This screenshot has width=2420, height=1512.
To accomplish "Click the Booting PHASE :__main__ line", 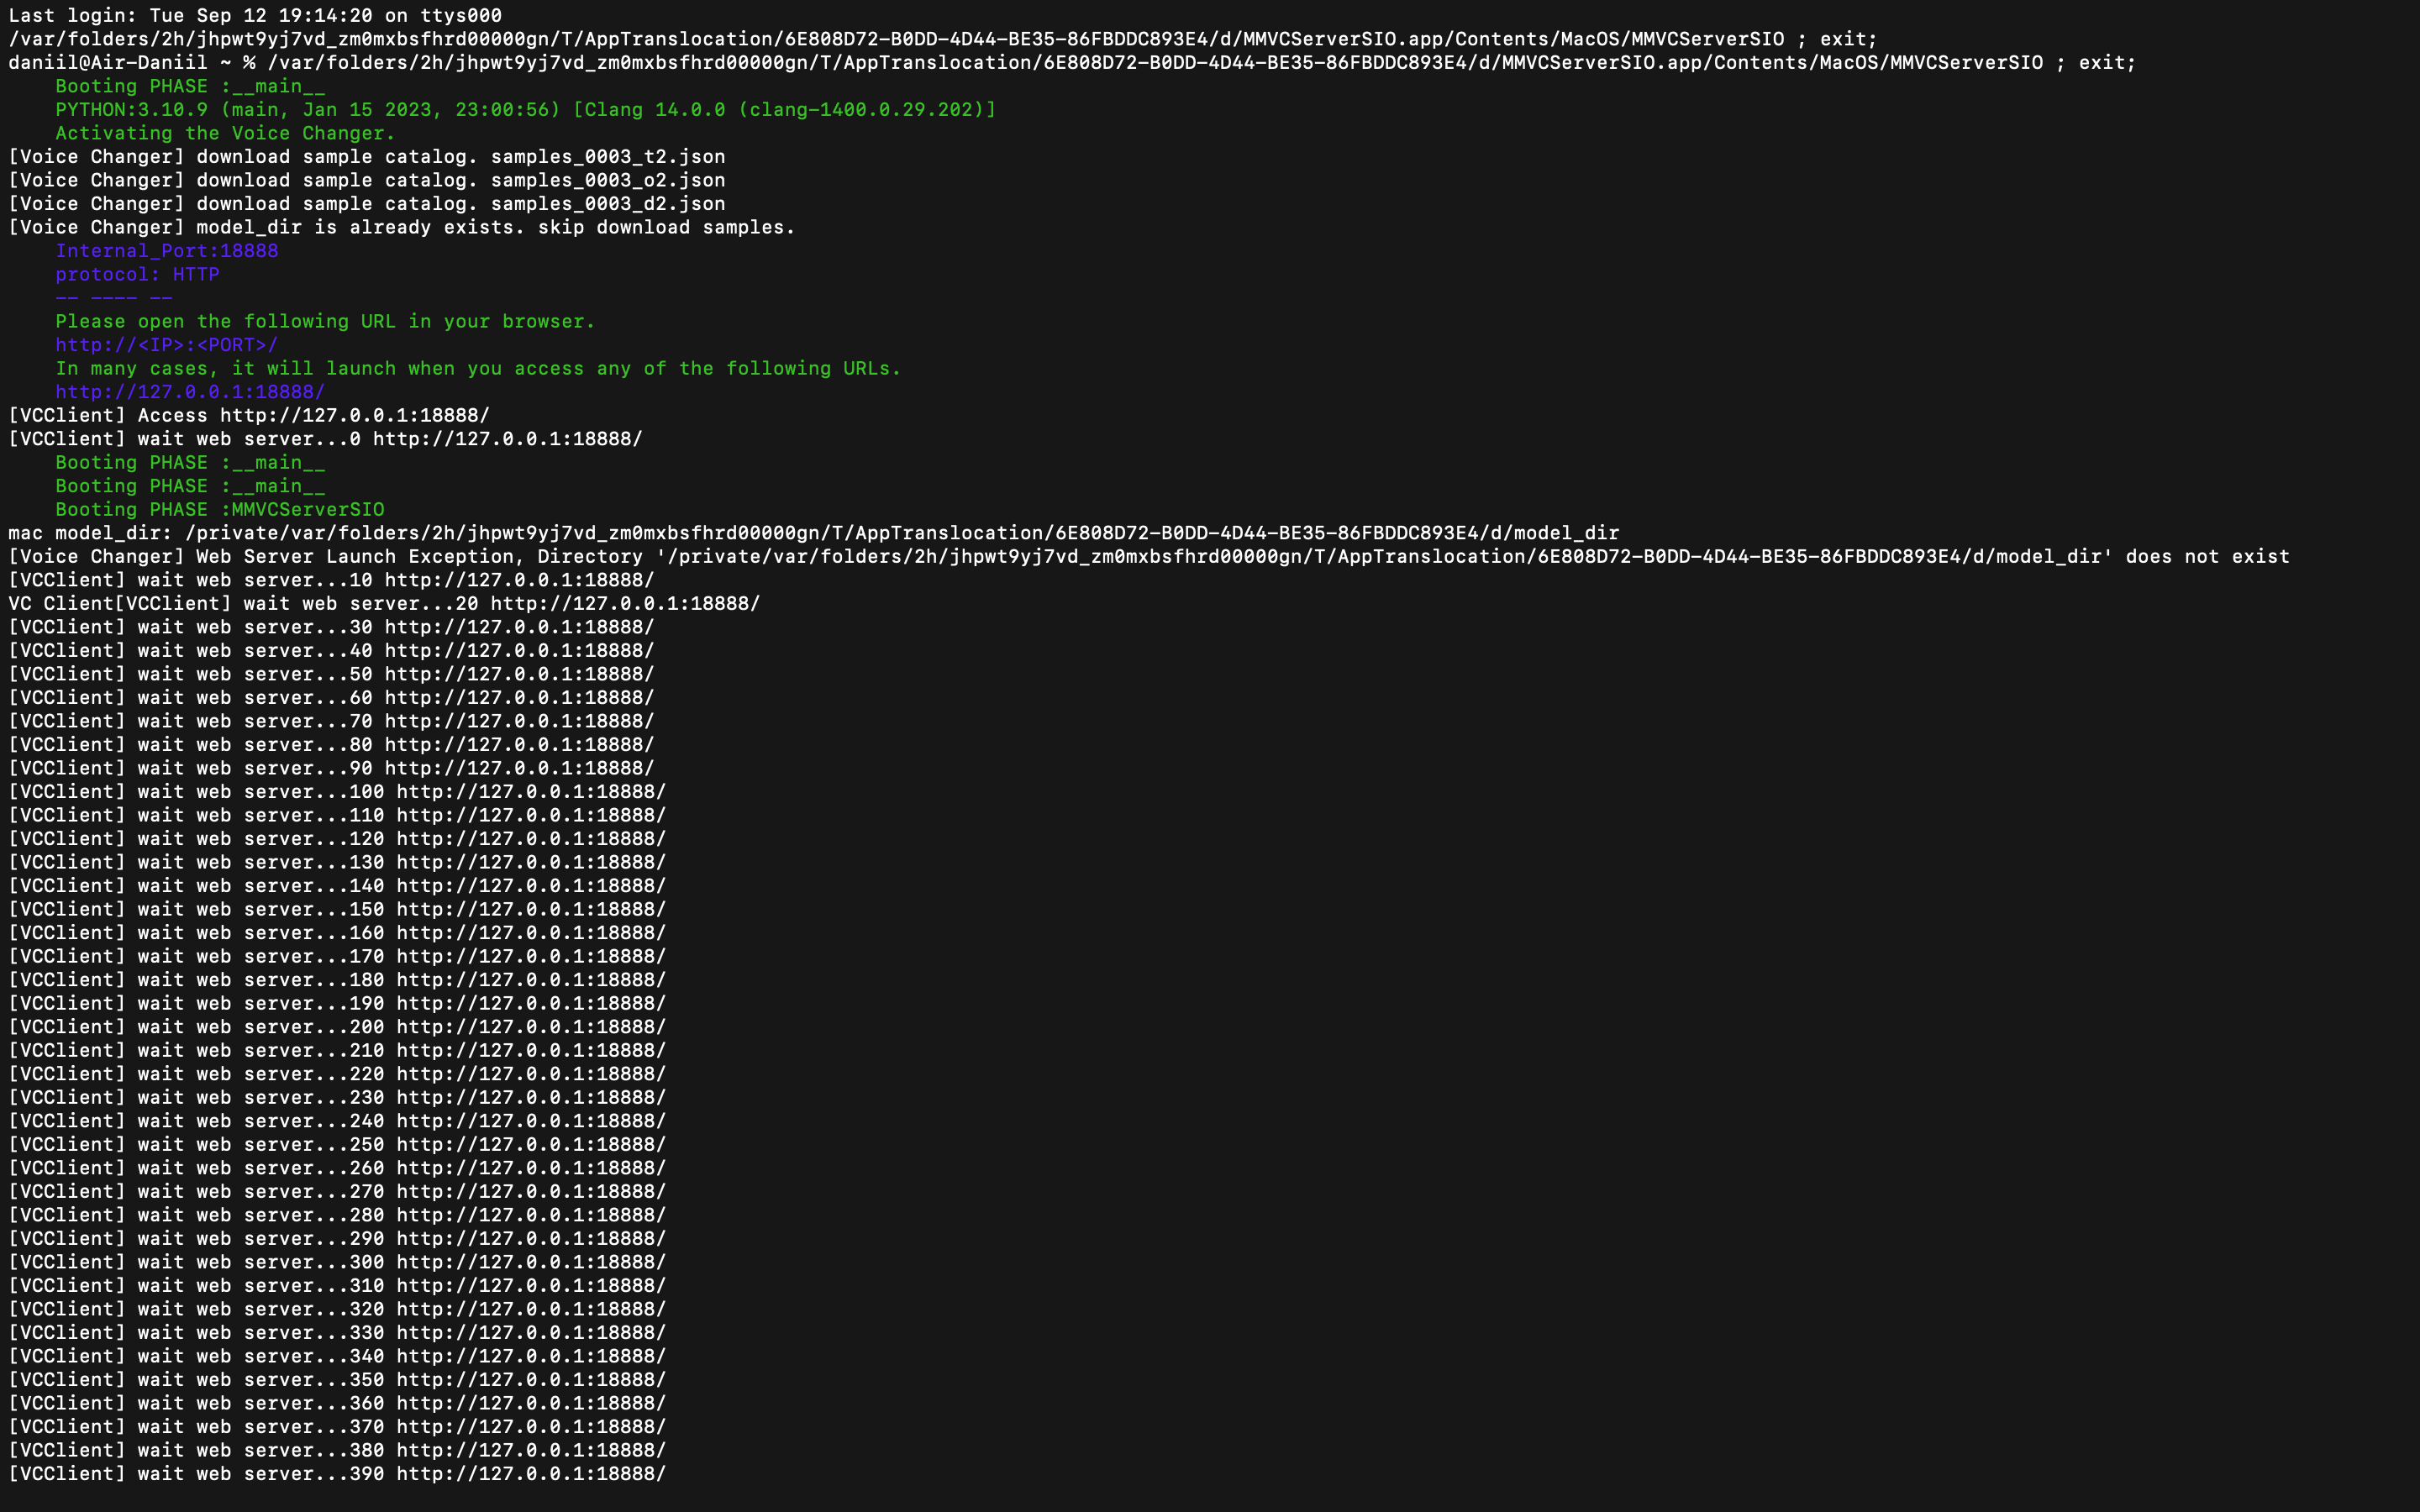I will point(189,86).
